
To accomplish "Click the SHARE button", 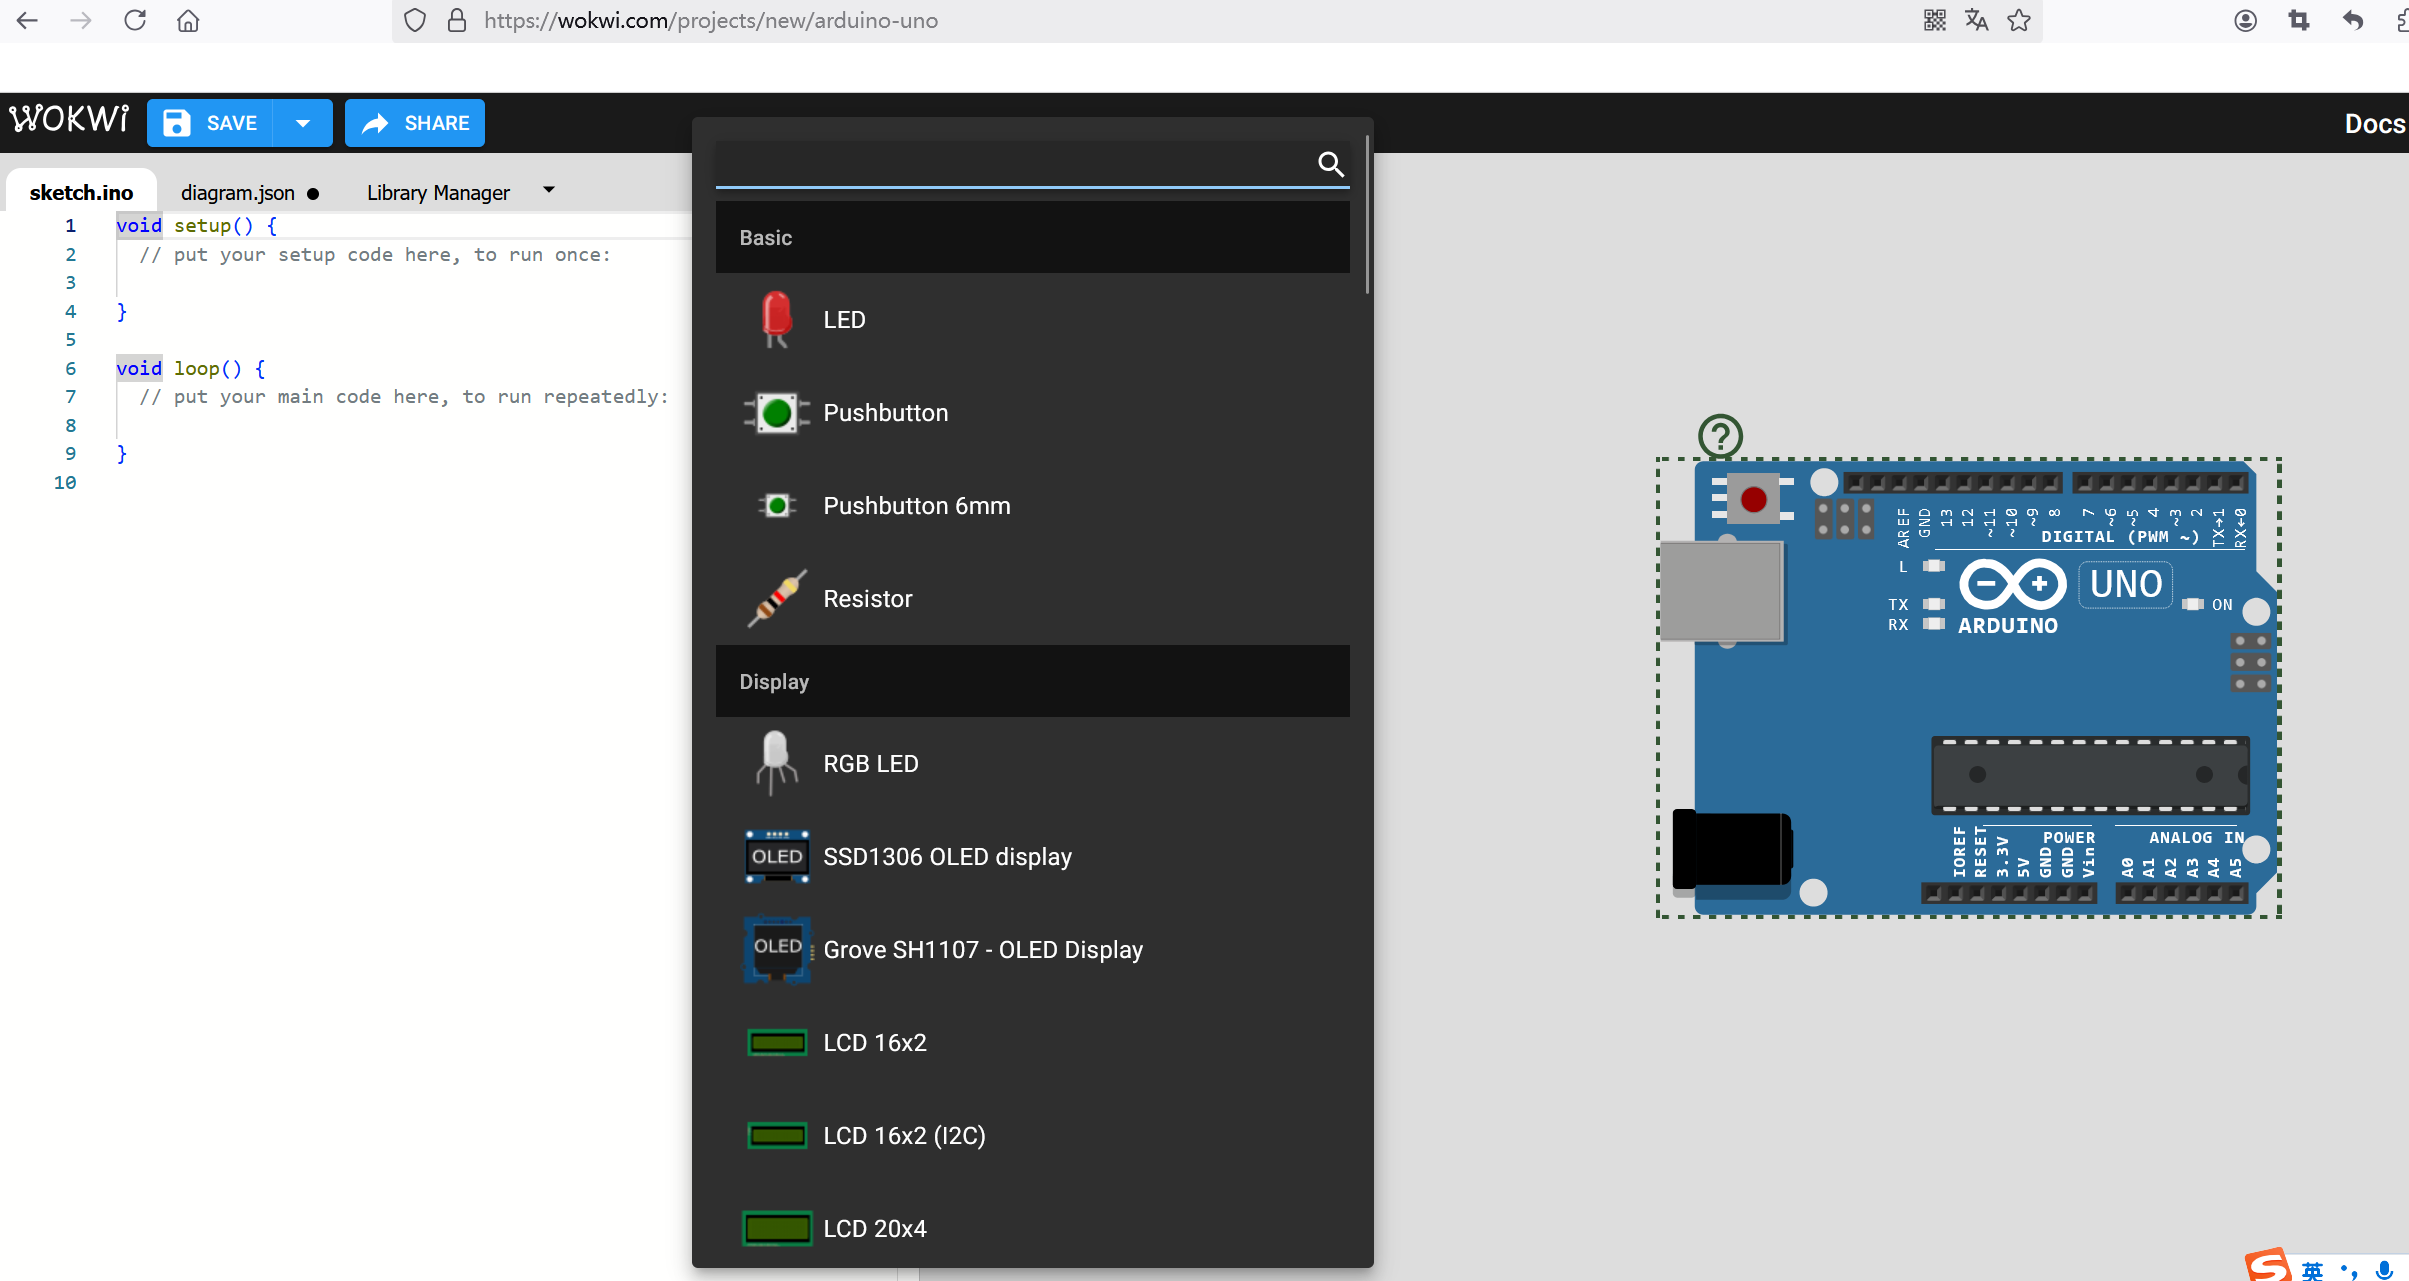I will point(415,123).
